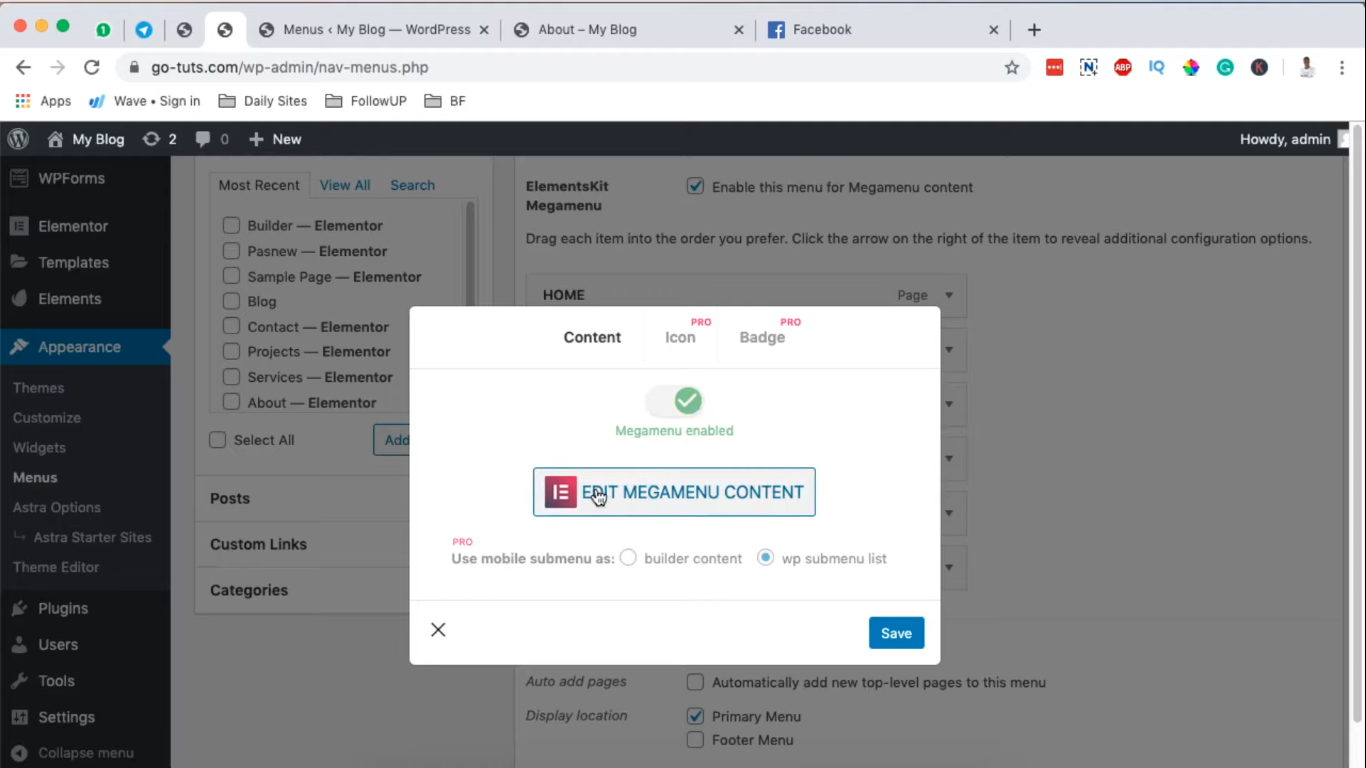The image size is (1366, 768).
Task: Expand the HOME menu item arrow
Action: coord(949,295)
